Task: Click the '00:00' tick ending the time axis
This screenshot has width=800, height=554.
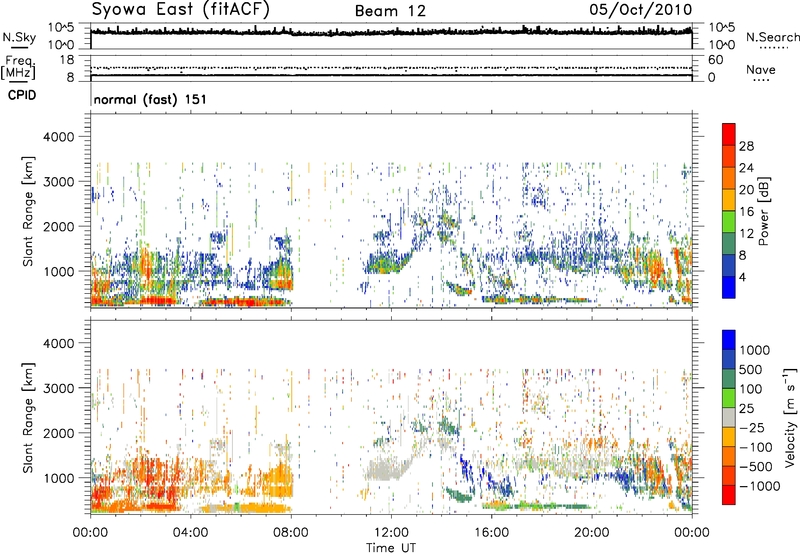Action: (x=692, y=533)
